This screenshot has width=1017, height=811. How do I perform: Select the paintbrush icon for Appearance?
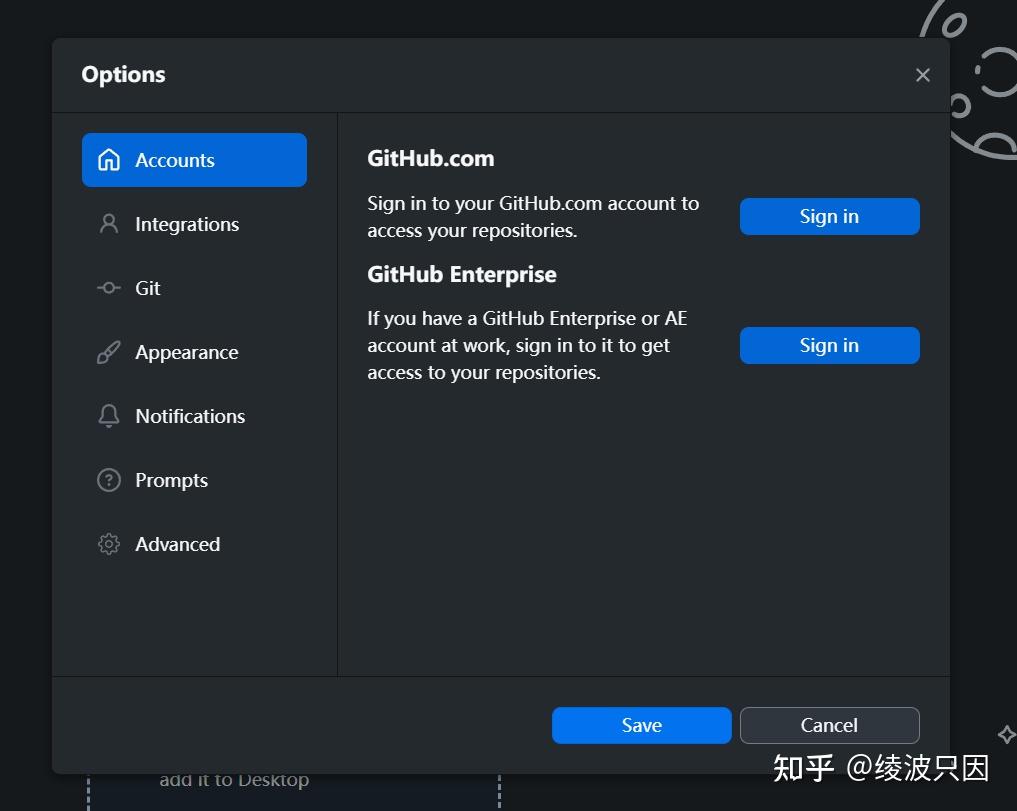pos(109,351)
